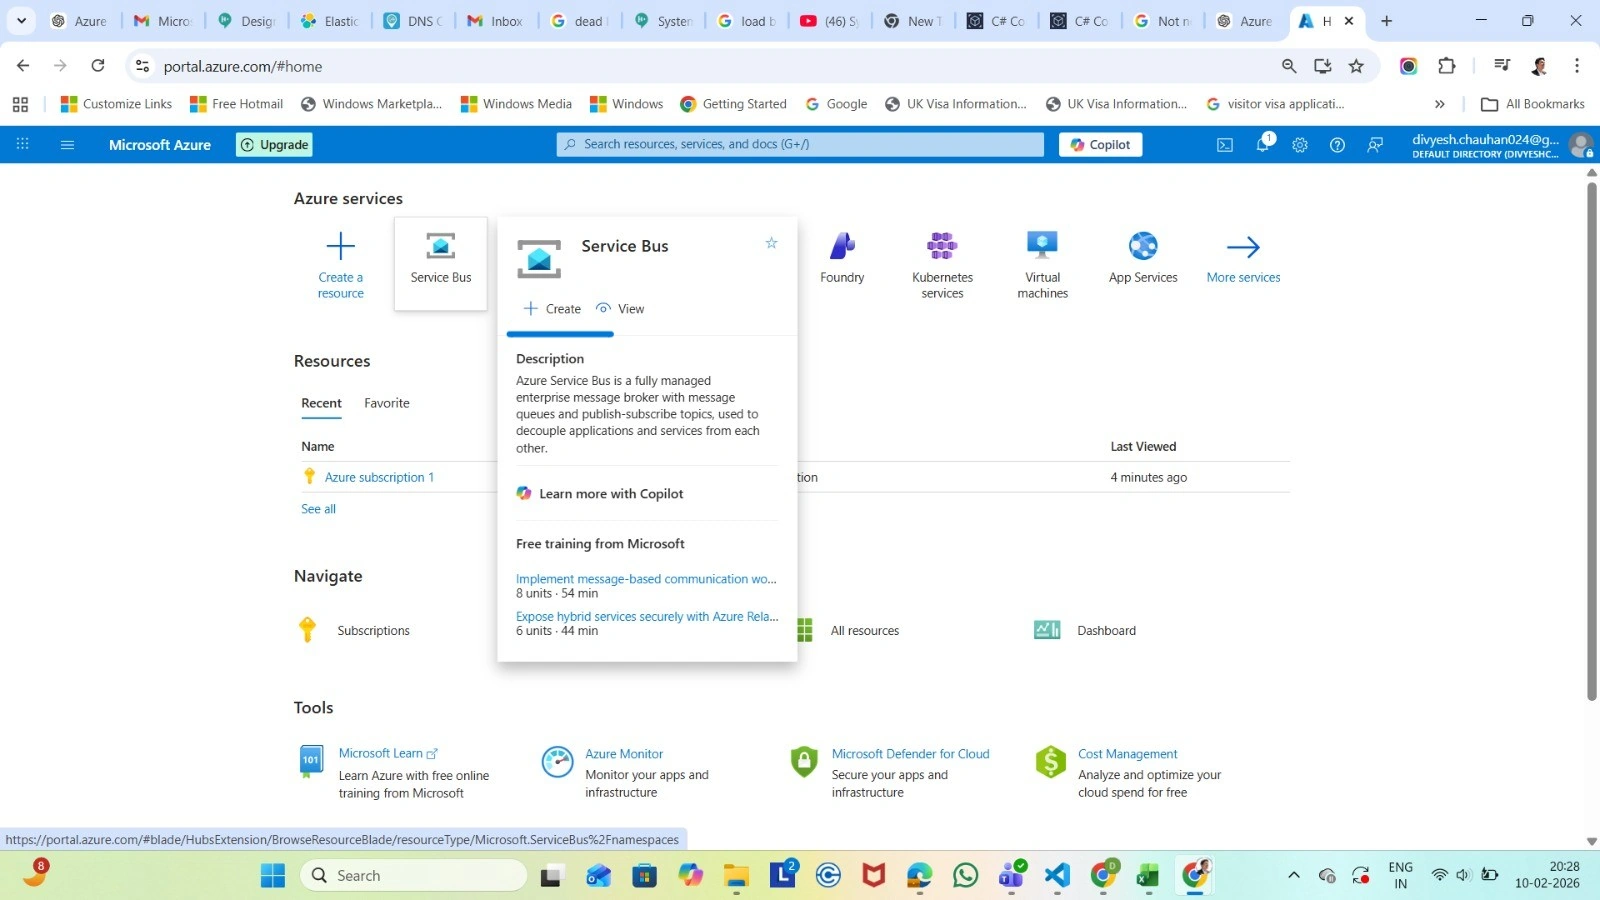1600x900 pixels.
Task: Click the Windows Start button
Action: pyautogui.click(x=273, y=876)
